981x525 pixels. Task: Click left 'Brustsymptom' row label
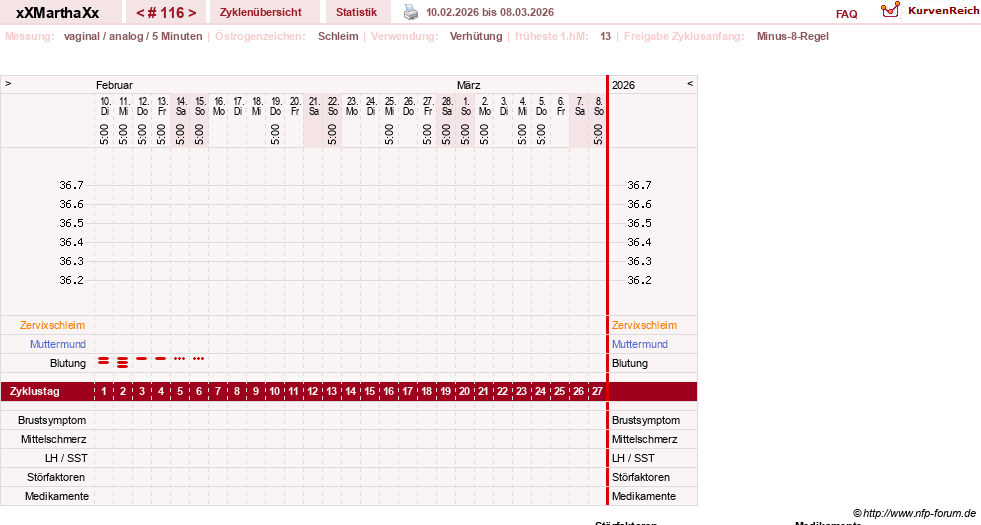[x=52, y=421]
